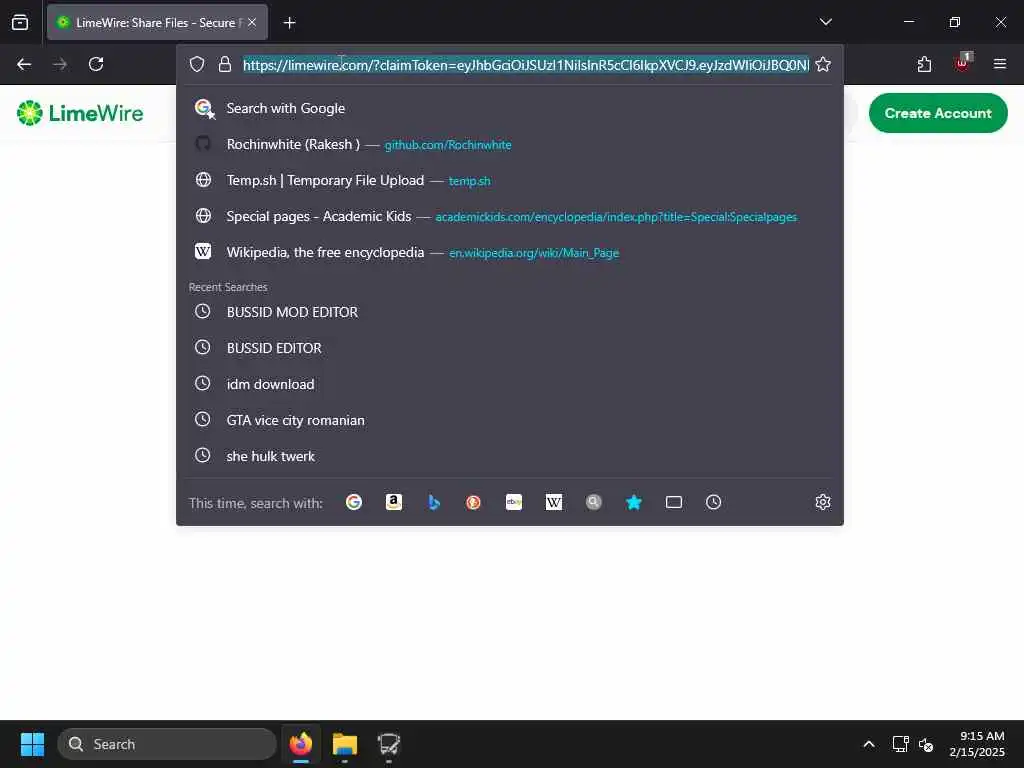The image size is (1024, 768).
Task: Go back one page
Action: (24, 64)
